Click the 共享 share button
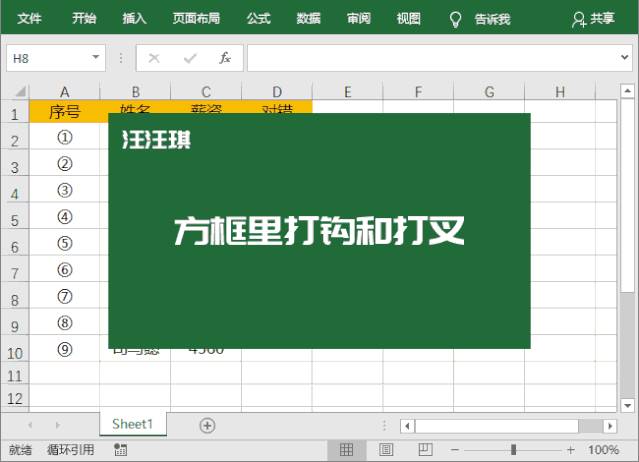The width and height of the screenshot is (639, 462). [x=593, y=19]
